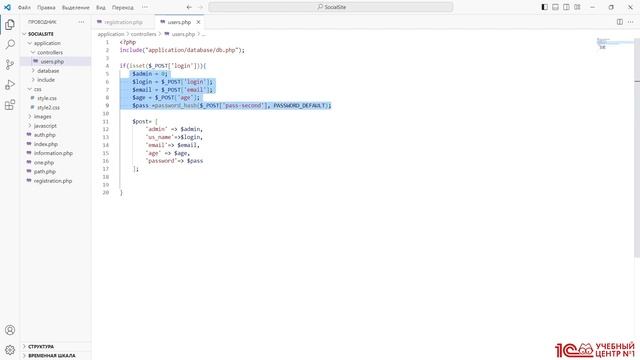Open the Выделение menu
Image resolution: width=640 pixels, height=360 pixels.
coord(76,7)
